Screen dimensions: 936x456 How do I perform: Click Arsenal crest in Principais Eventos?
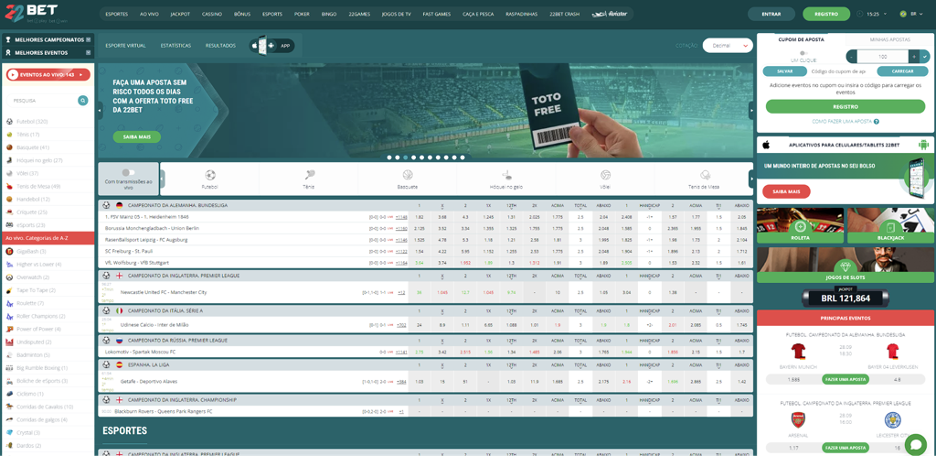(x=798, y=419)
